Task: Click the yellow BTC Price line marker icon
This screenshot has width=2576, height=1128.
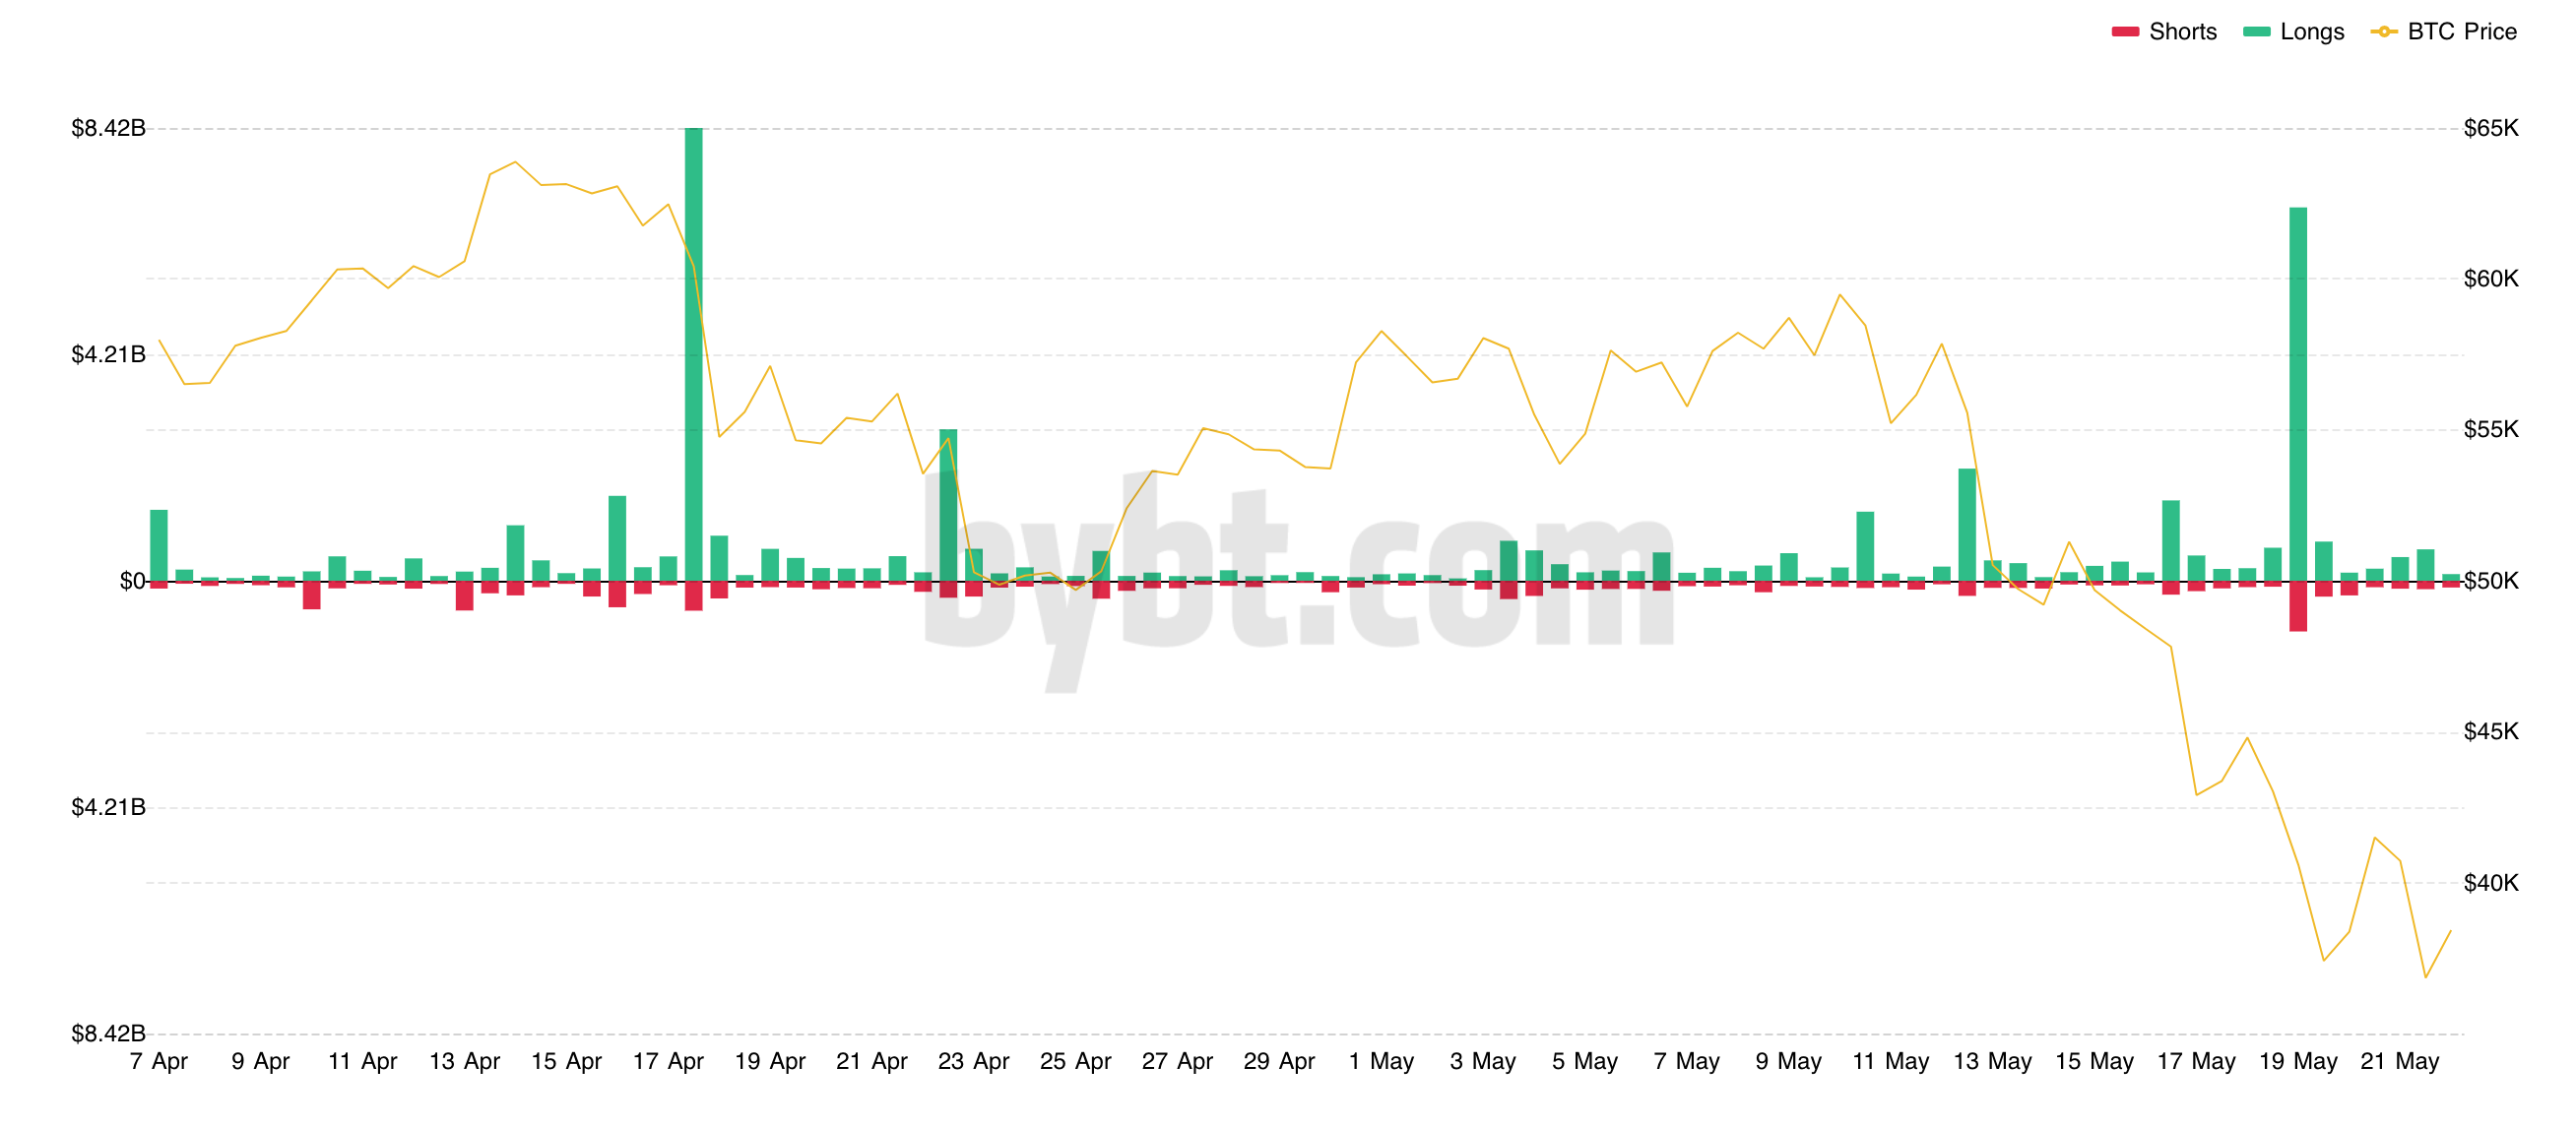Action: 2383,32
